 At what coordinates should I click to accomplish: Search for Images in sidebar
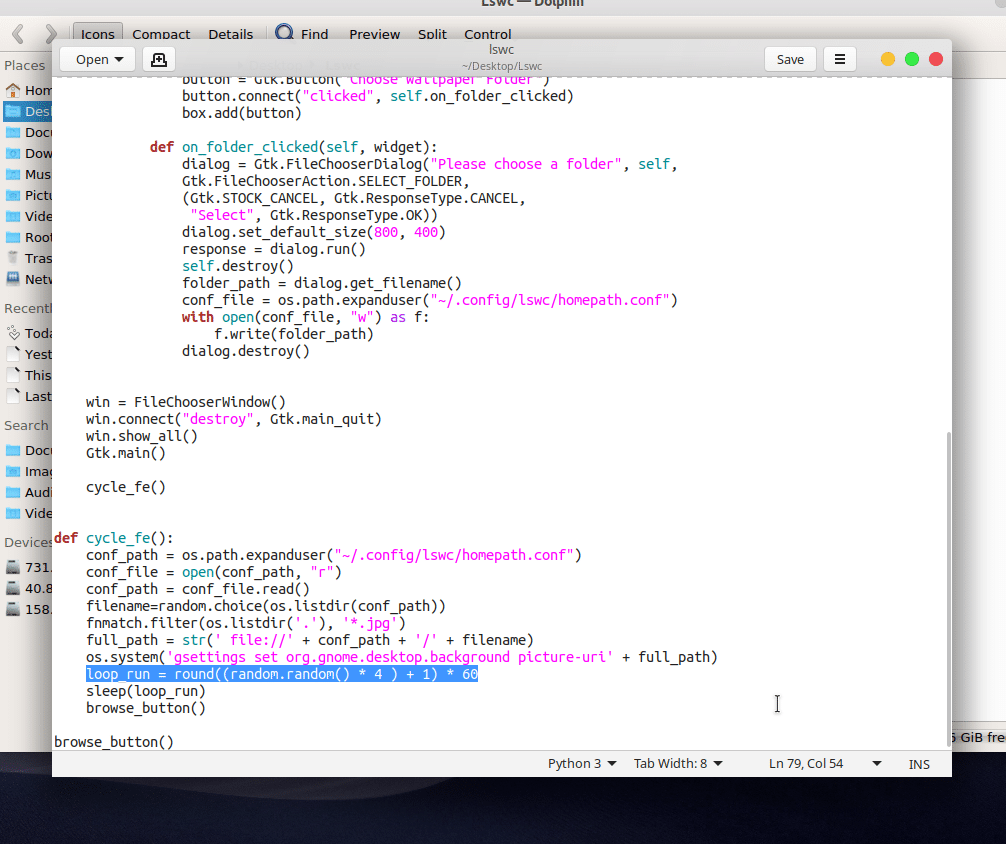click(x=28, y=472)
